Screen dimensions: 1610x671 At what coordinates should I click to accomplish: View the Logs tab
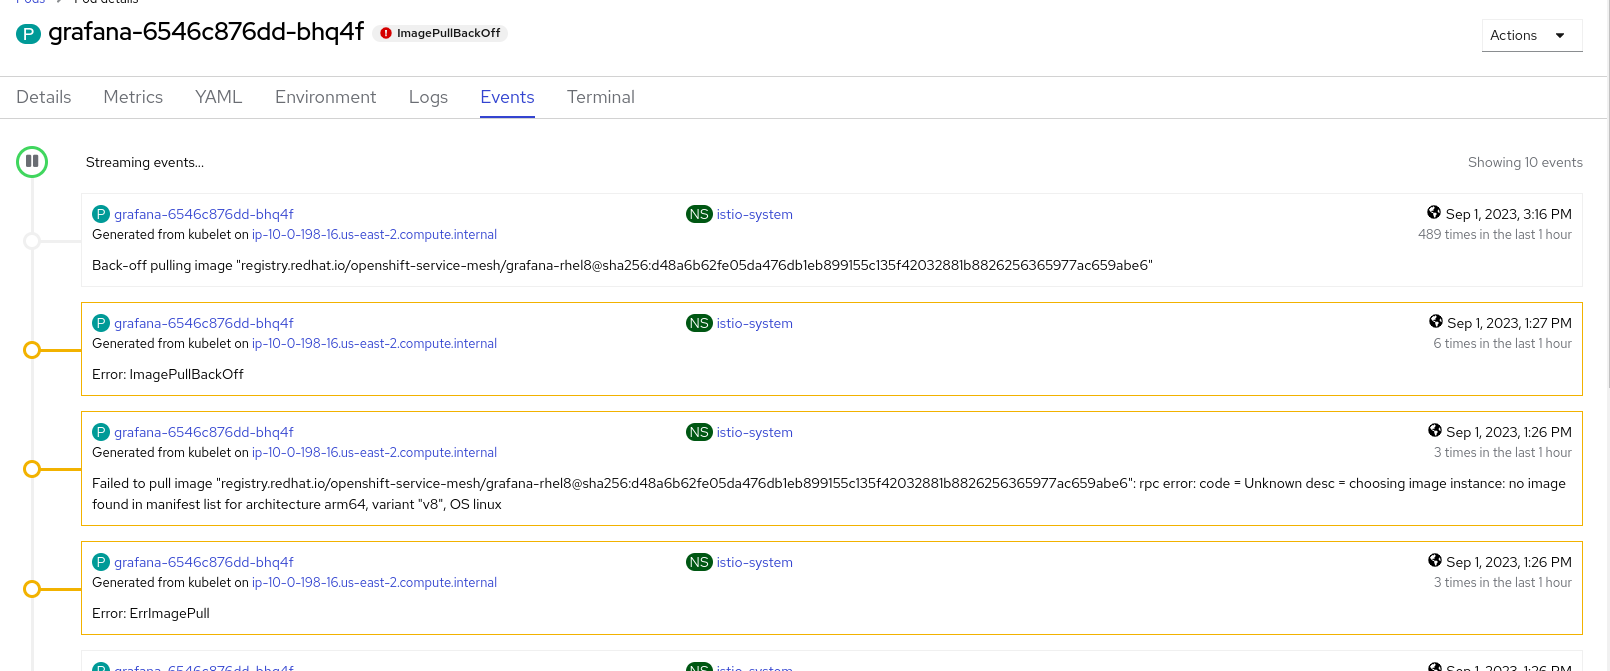(428, 97)
